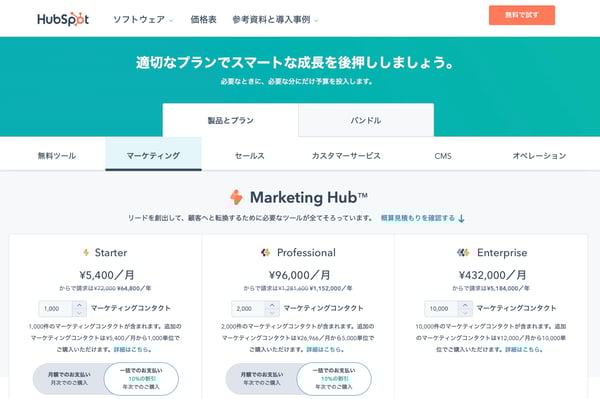Click the Starter price ¥5,400/月
The image size is (600, 399).
coord(107,275)
